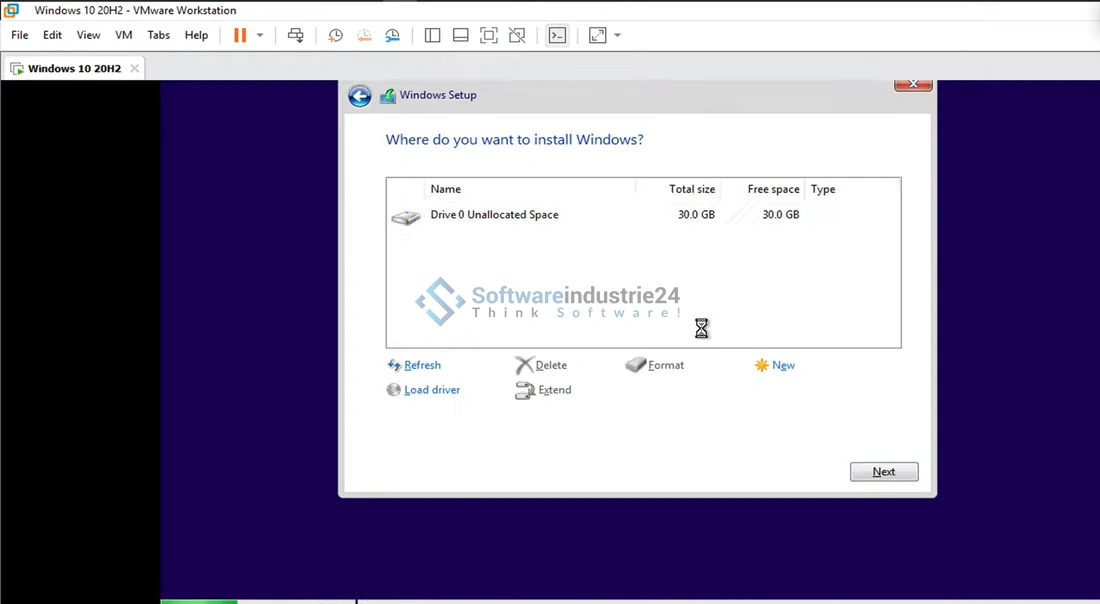
Task: Open the power options dropdown arrow
Action: [260, 35]
